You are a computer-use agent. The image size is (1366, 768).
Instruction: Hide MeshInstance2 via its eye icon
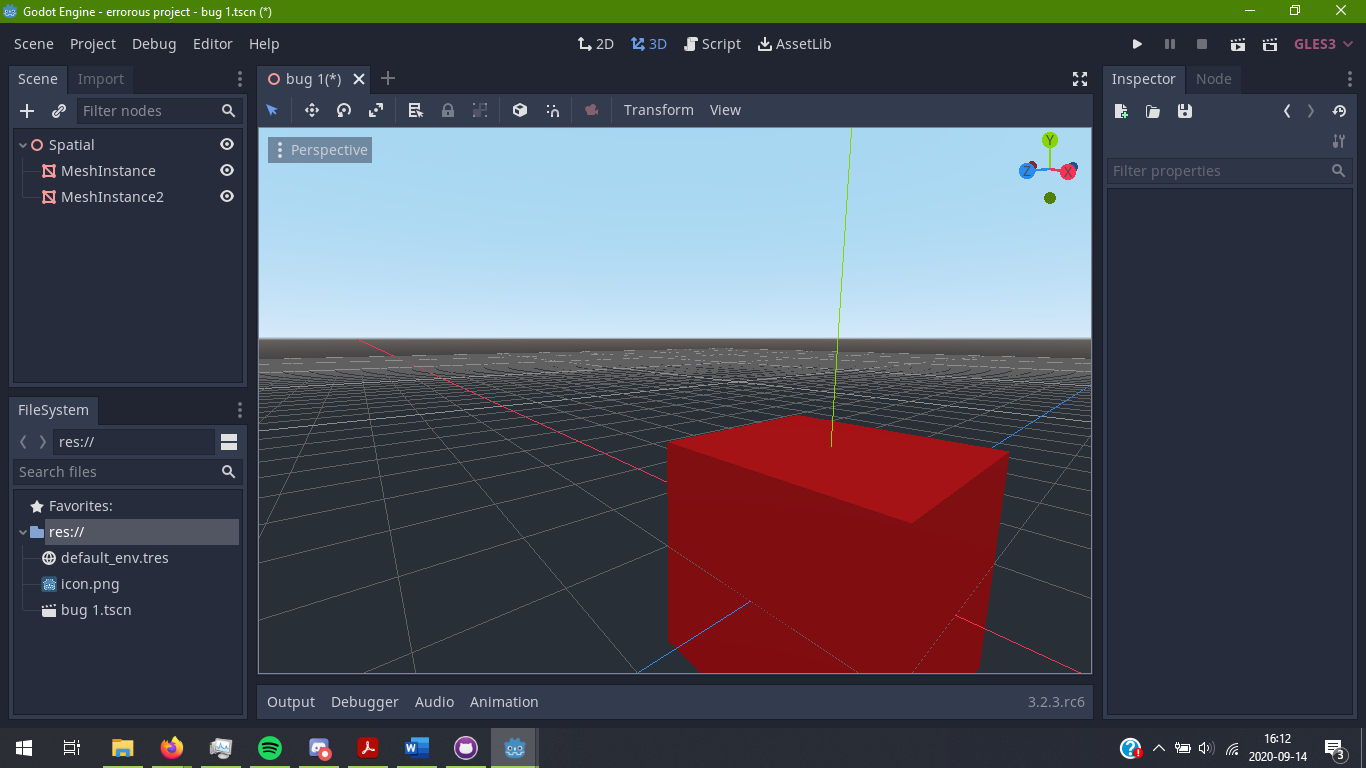[x=227, y=197]
